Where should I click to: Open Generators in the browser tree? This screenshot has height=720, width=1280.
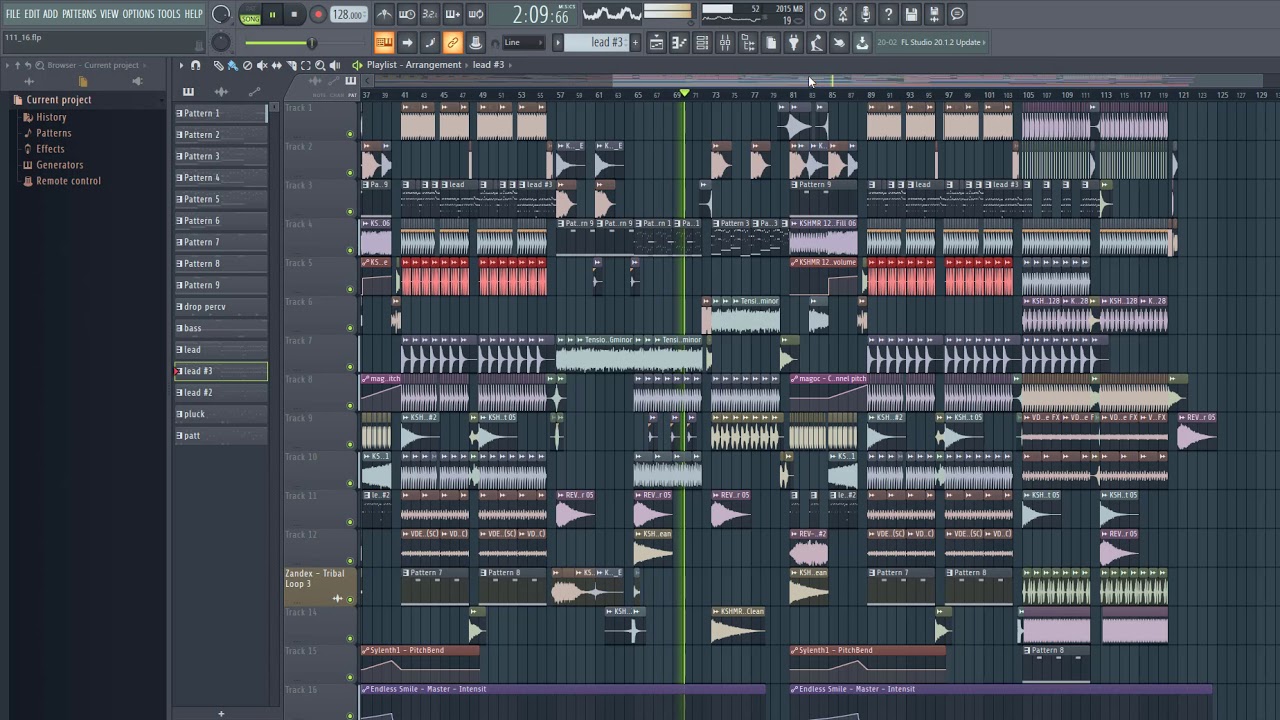59,165
